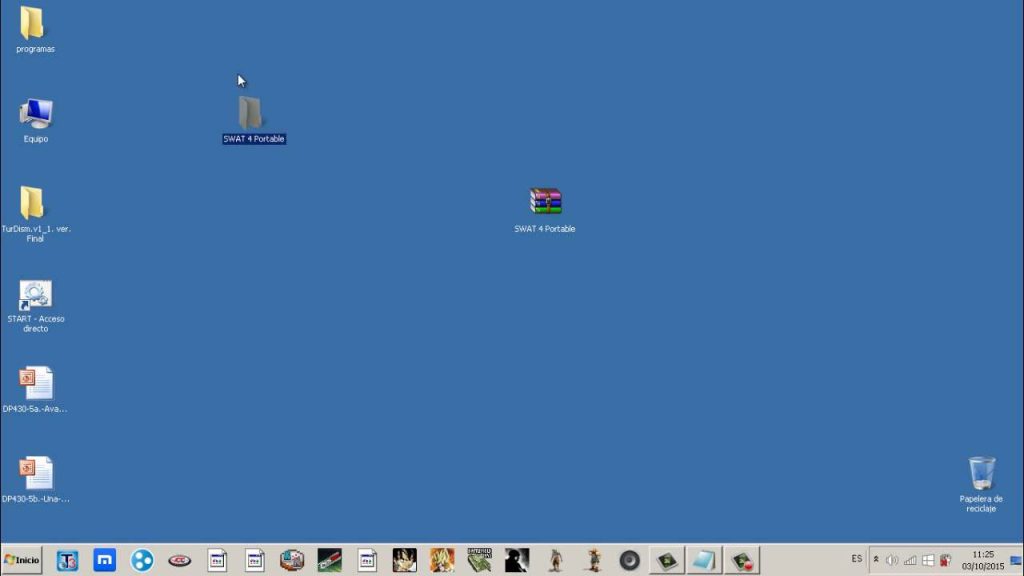Open the clock showing 11:25

tap(982, 560)
